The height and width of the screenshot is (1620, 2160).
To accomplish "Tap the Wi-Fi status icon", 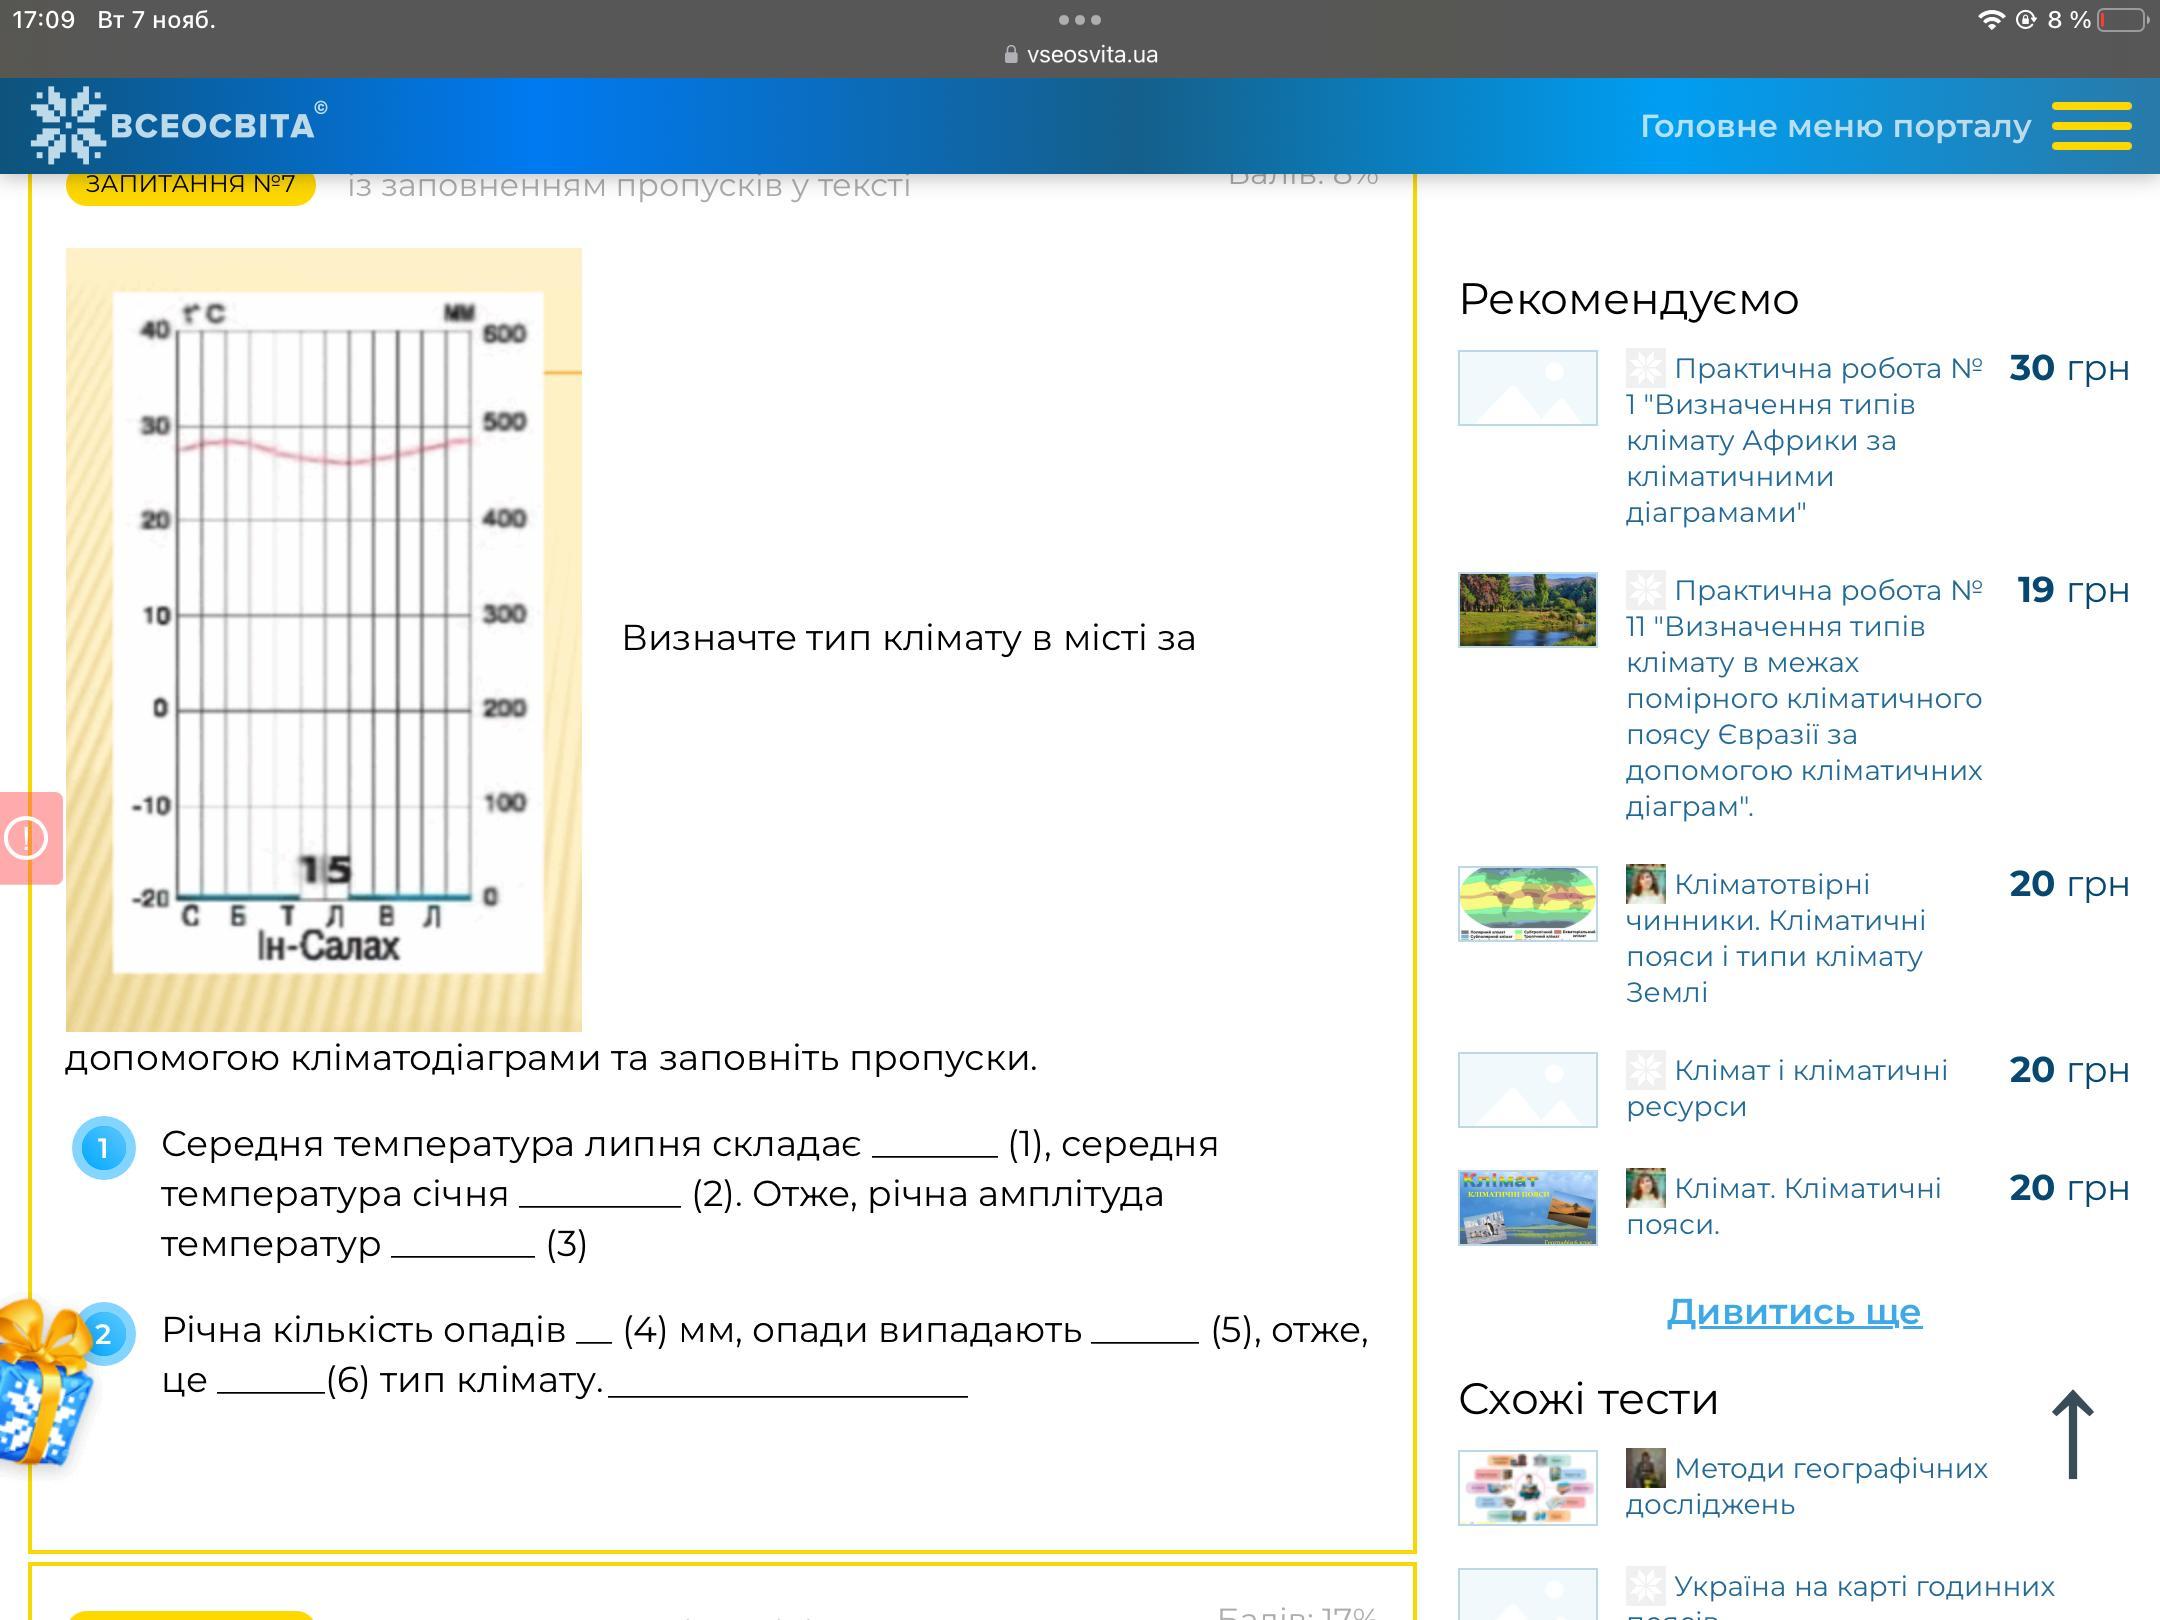I will click(x=1991, y=20).
